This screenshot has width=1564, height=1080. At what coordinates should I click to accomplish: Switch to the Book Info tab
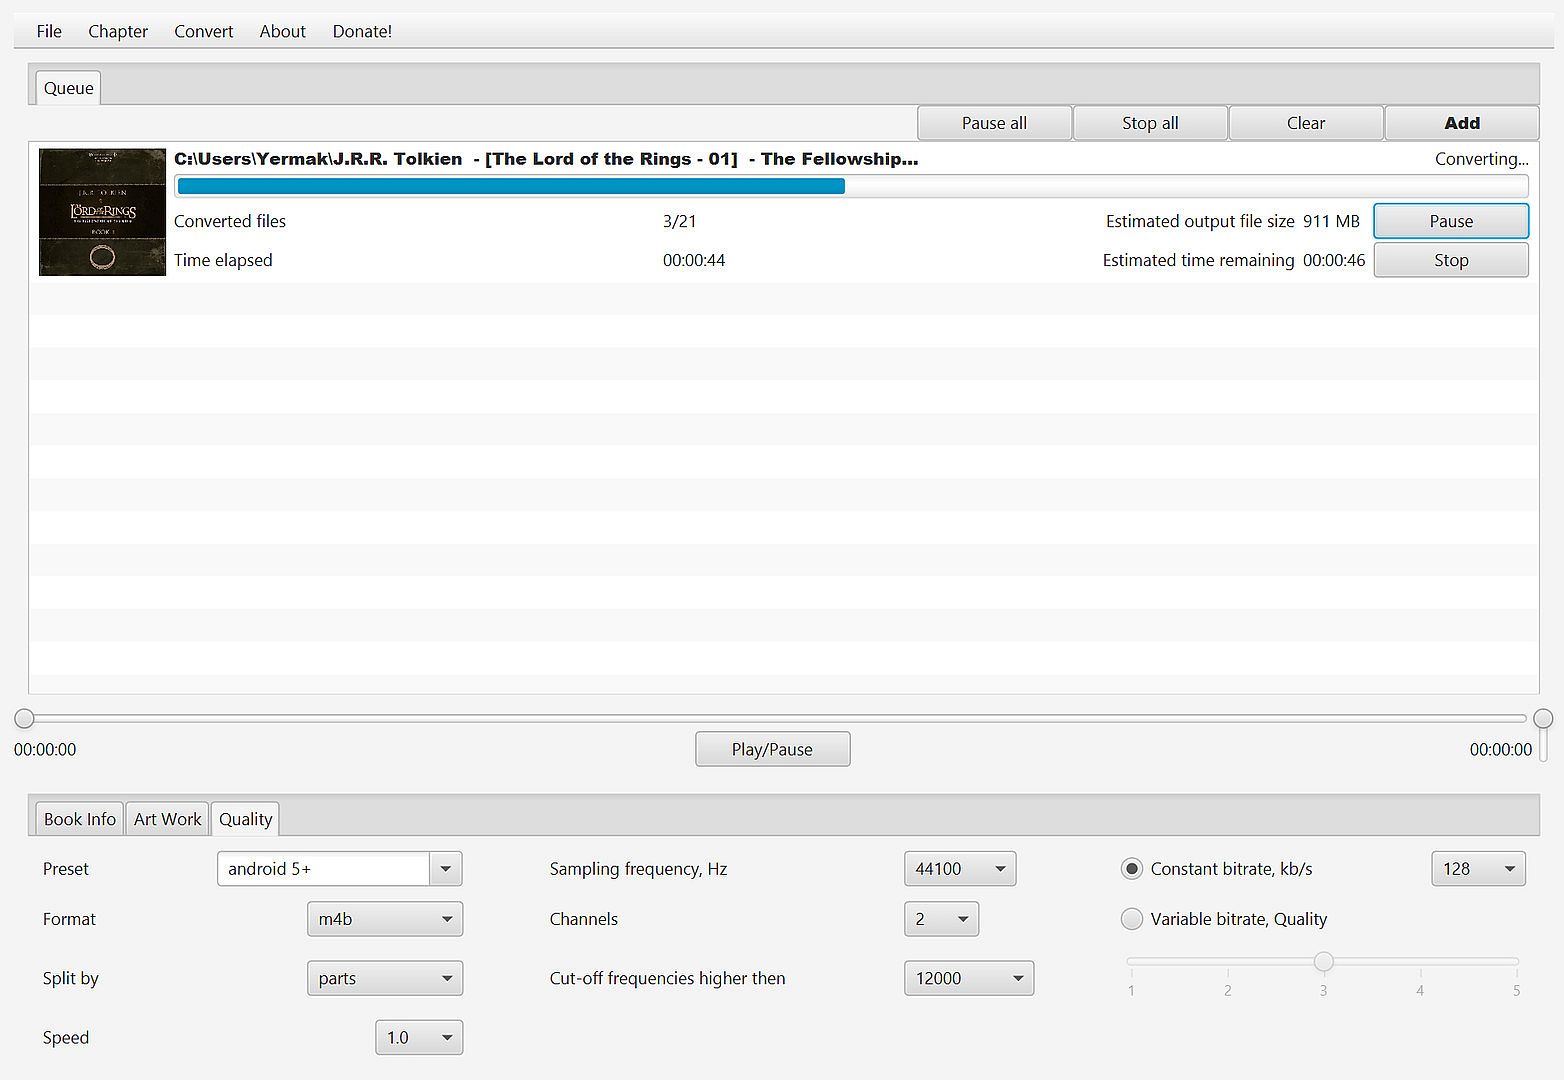click(79, 819)
